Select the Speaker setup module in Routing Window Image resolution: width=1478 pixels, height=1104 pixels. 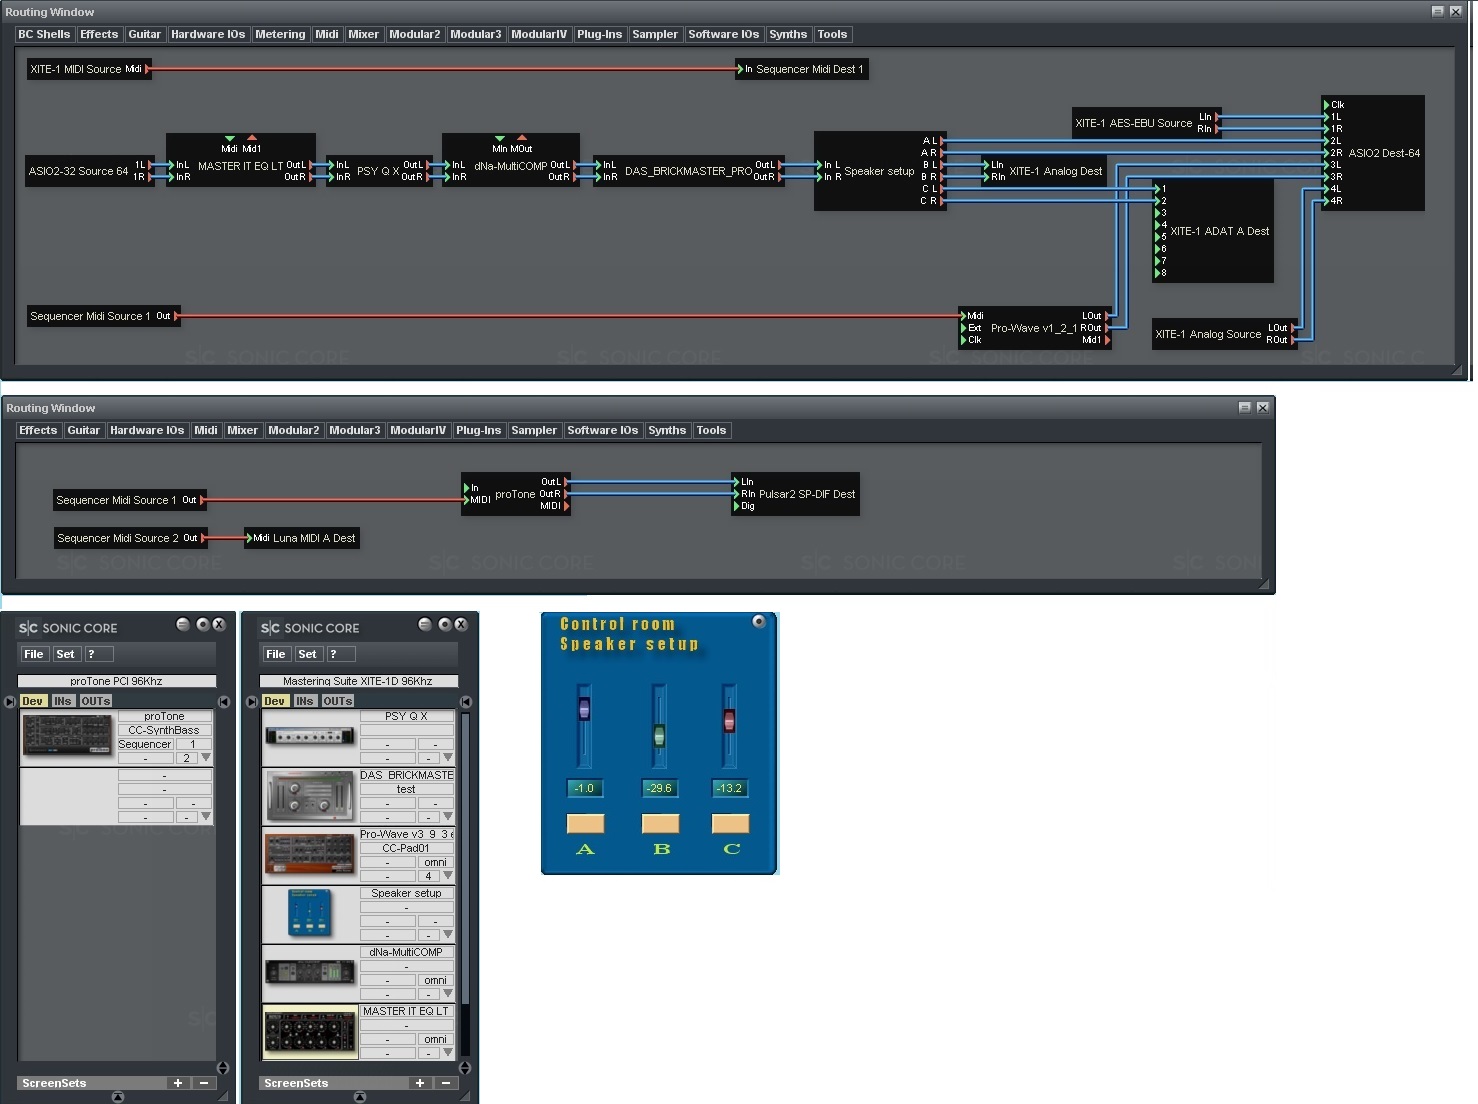pos(879,171)
